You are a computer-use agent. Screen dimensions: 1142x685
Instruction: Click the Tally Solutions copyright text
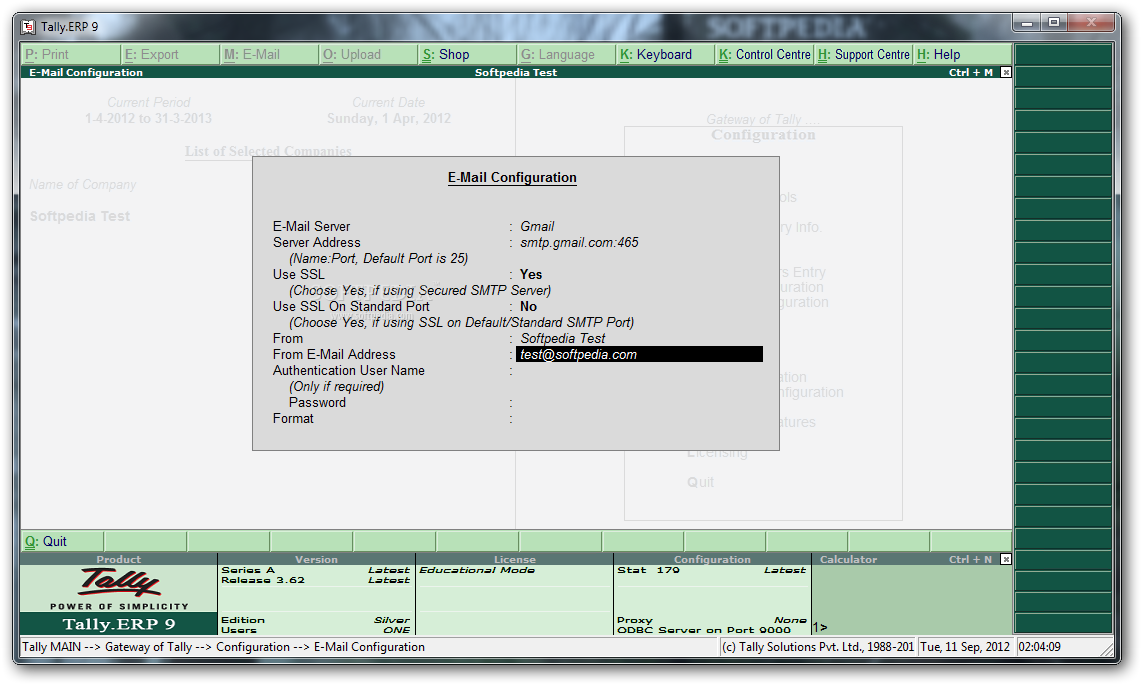click(817, 646)
